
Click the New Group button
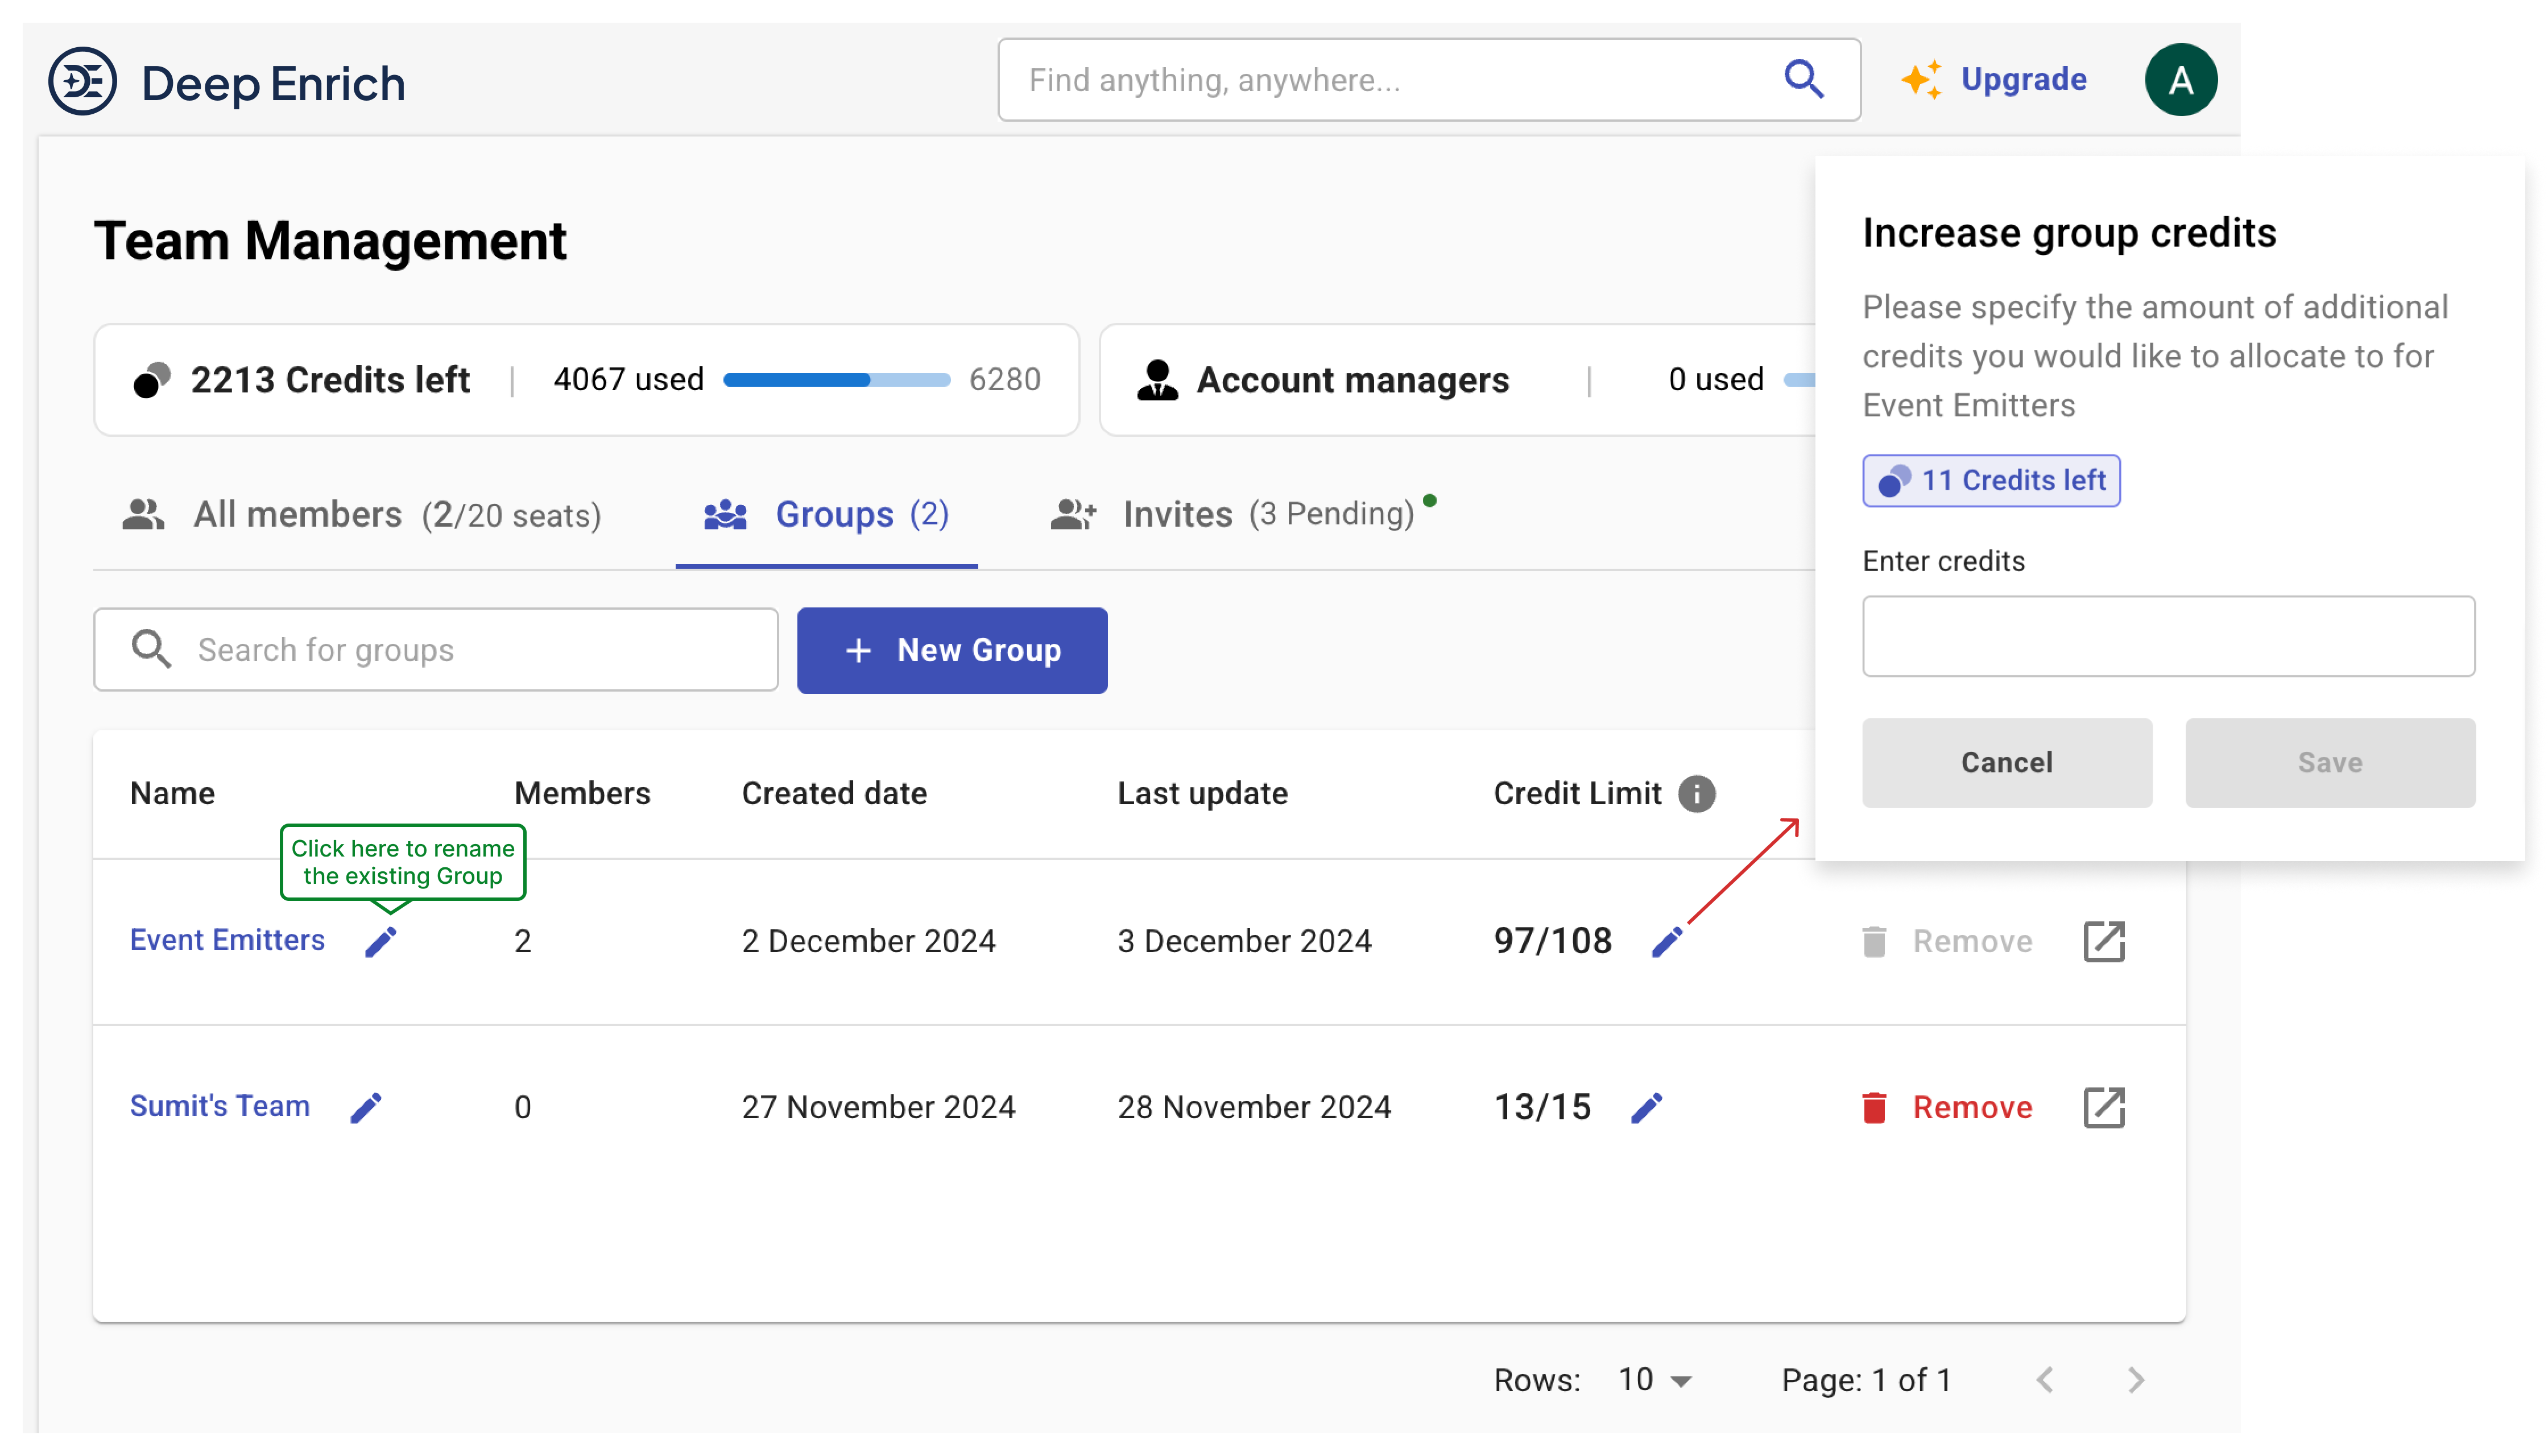coord(951,650)
